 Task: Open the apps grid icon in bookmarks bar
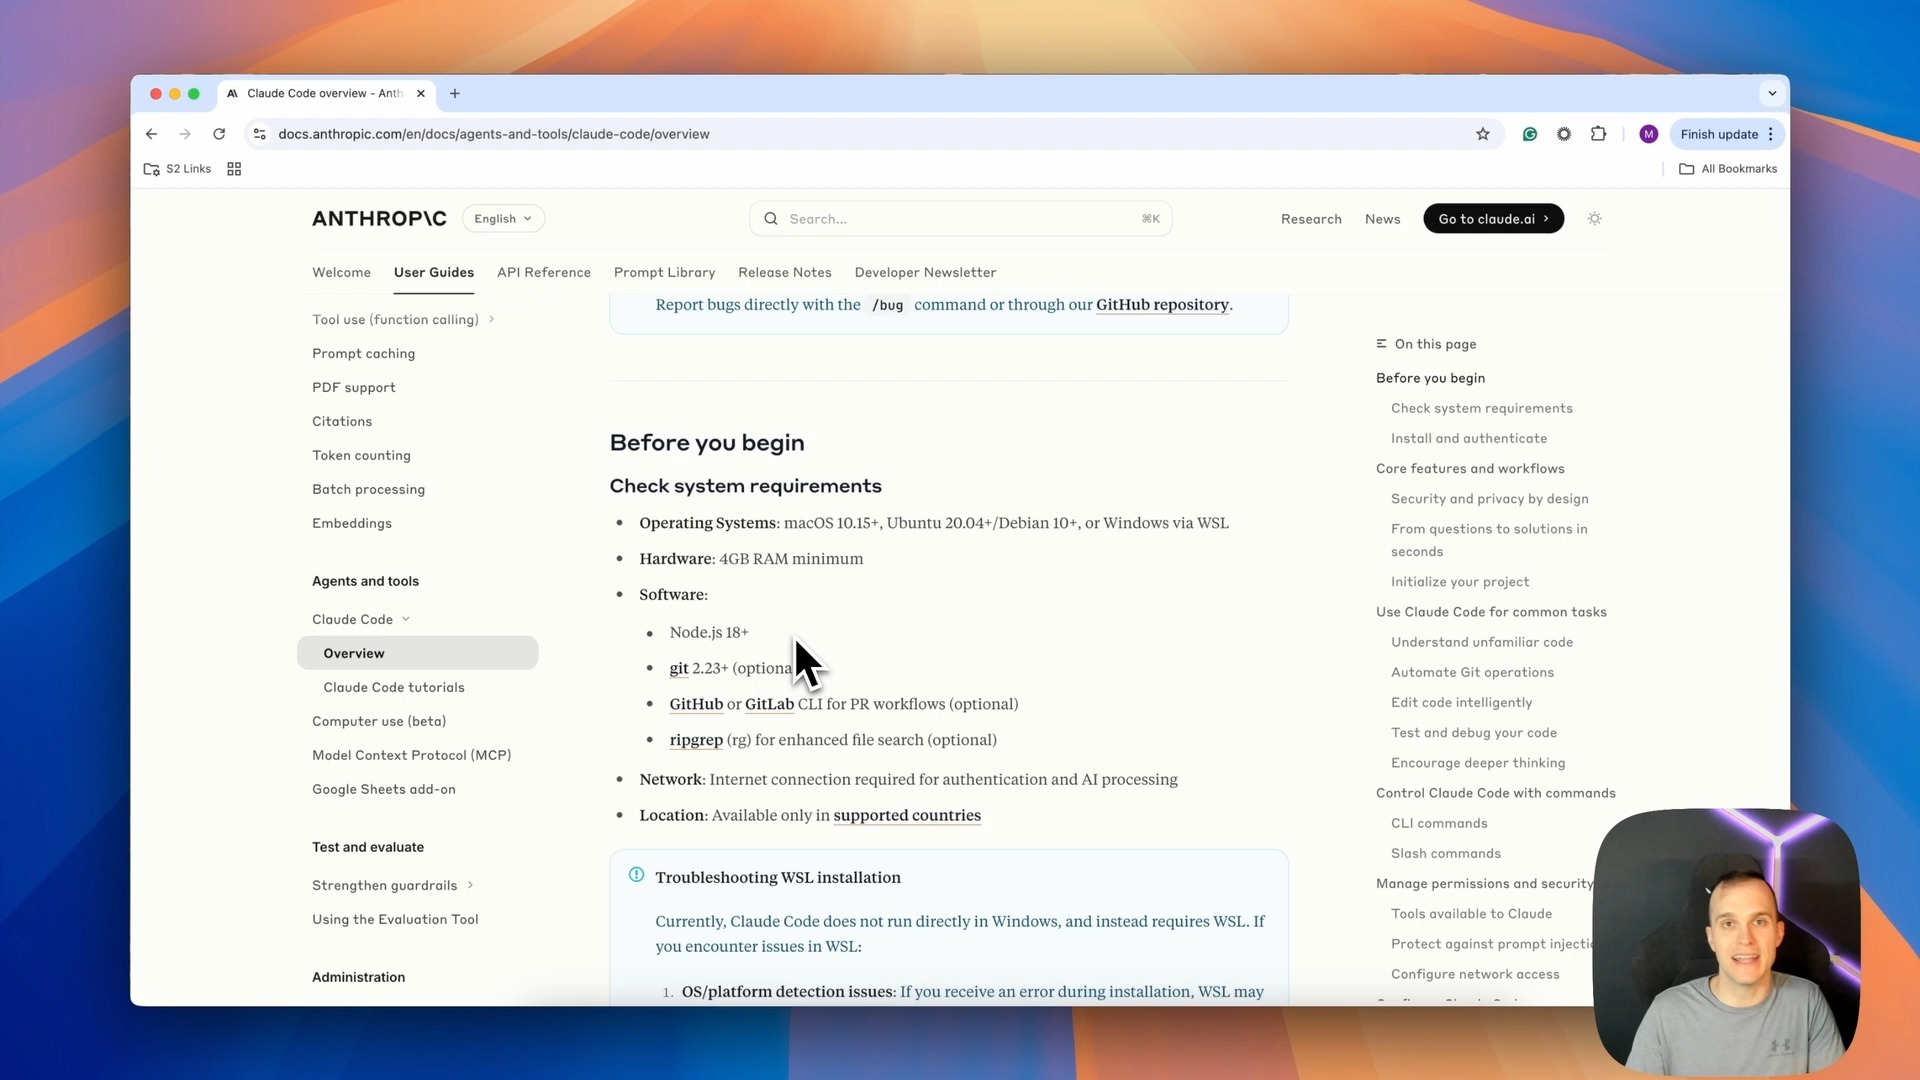pos(234,169)
